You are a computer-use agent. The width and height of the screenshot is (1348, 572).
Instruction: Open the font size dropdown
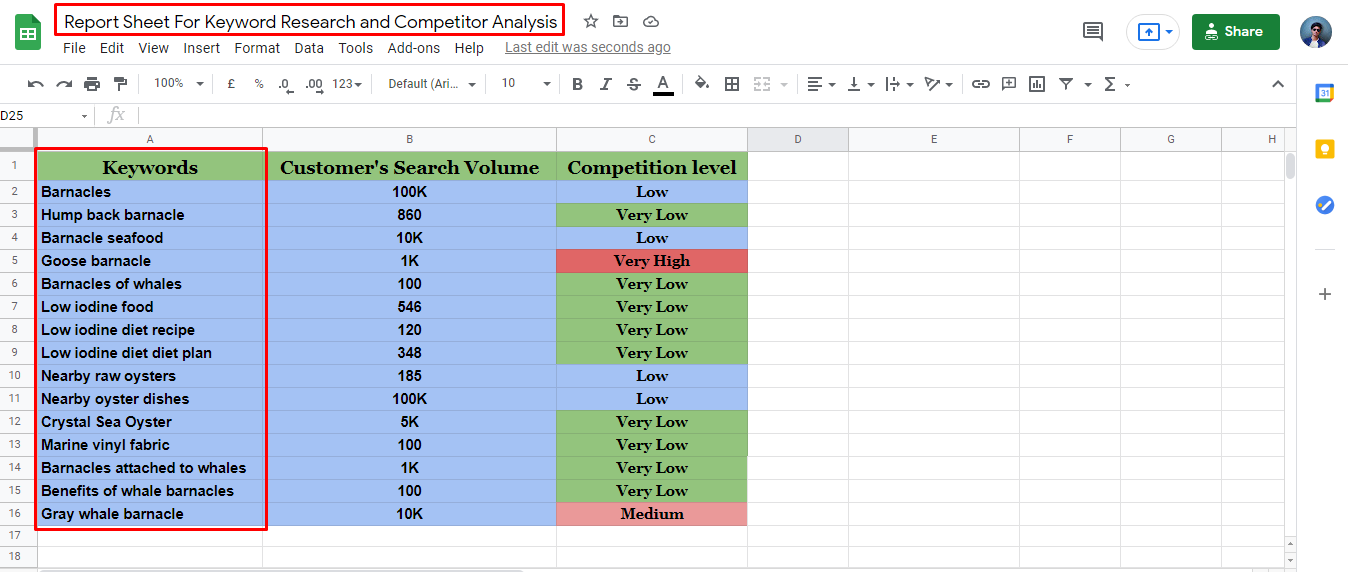(526, 84)
